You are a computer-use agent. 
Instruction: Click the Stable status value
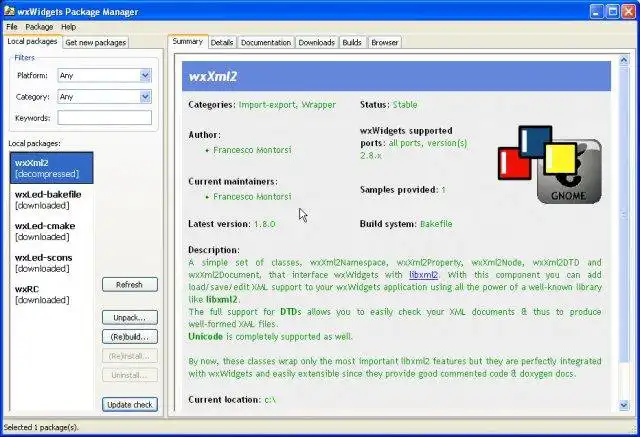pos(405,105)
